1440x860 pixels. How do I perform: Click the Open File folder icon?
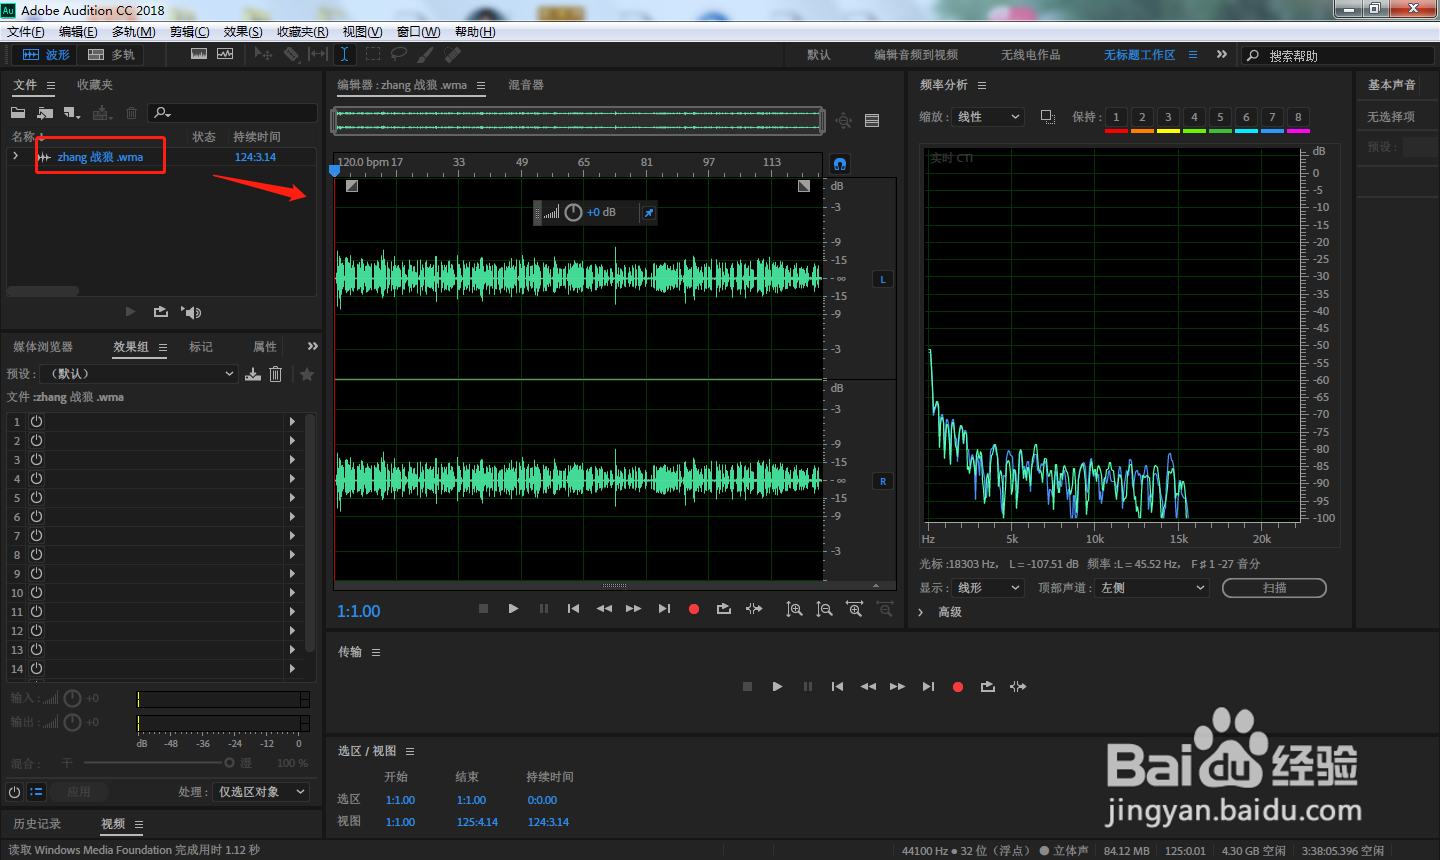(18, 113)
